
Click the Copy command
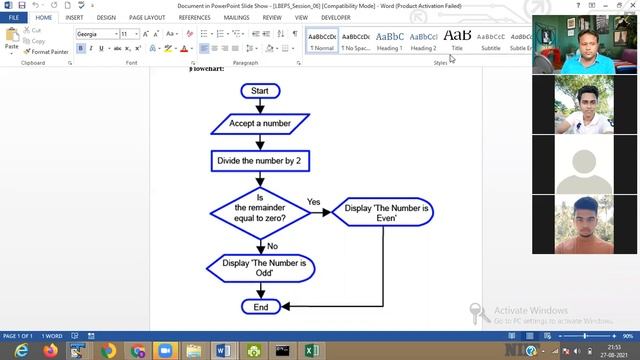tap(34, 41)
